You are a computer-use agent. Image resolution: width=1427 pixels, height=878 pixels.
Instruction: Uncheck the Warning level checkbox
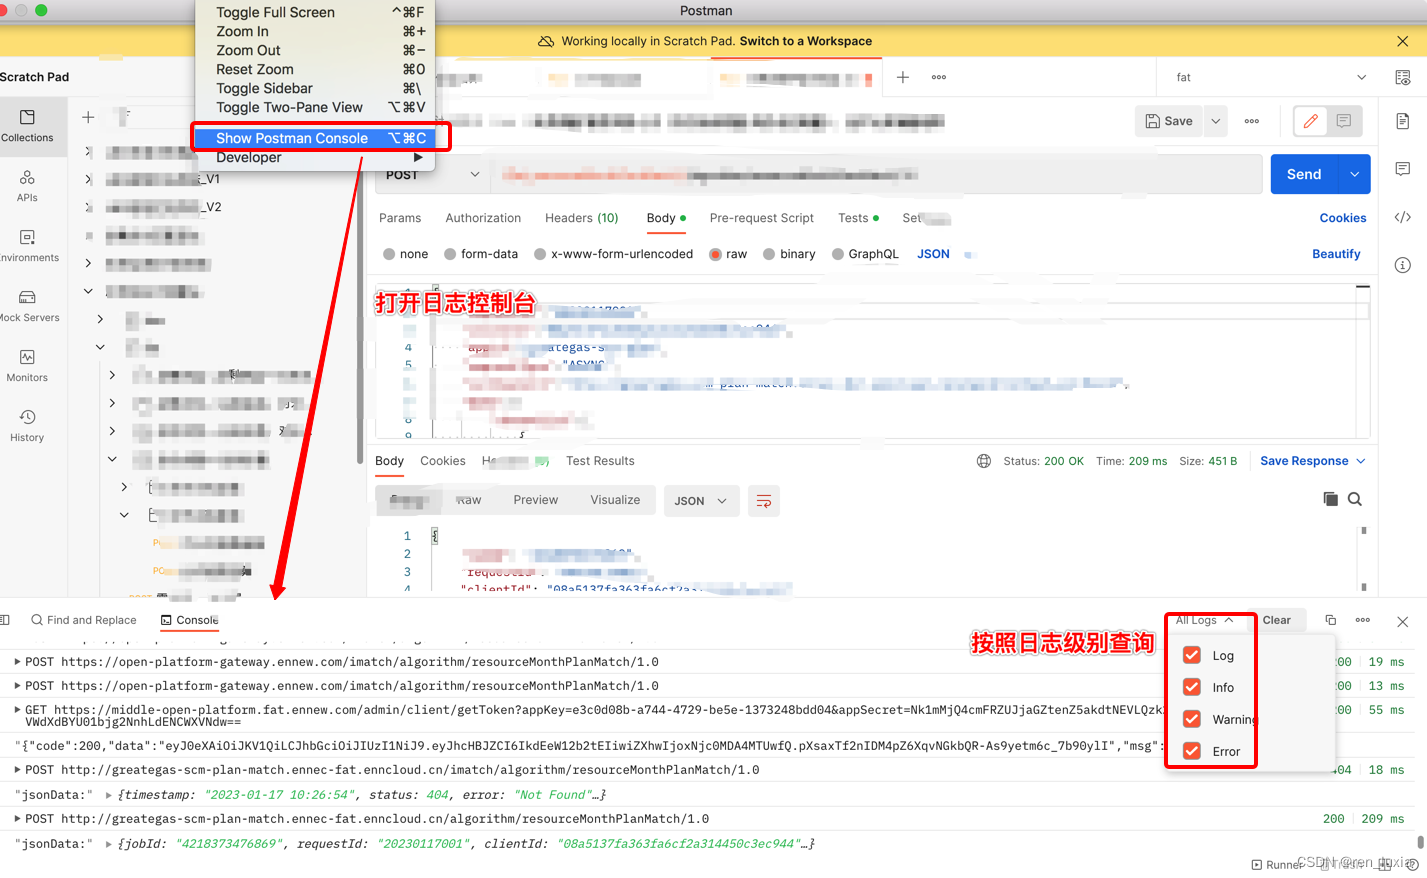(x=1192, y=719)
